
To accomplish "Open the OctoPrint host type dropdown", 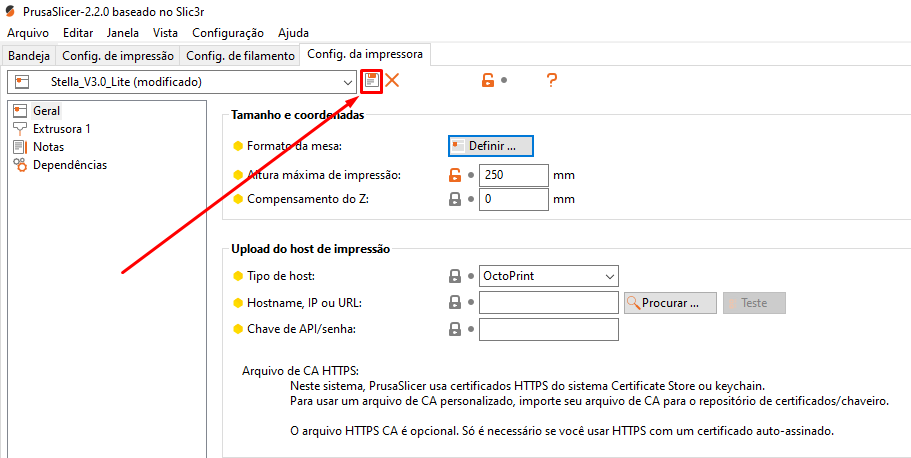I will pos(549,276).
